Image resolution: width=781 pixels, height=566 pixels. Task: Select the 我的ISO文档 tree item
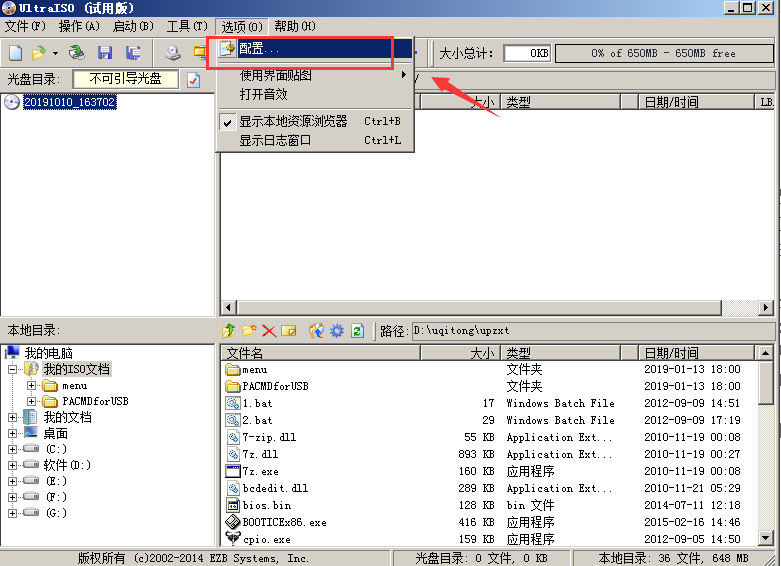[76, 369]
